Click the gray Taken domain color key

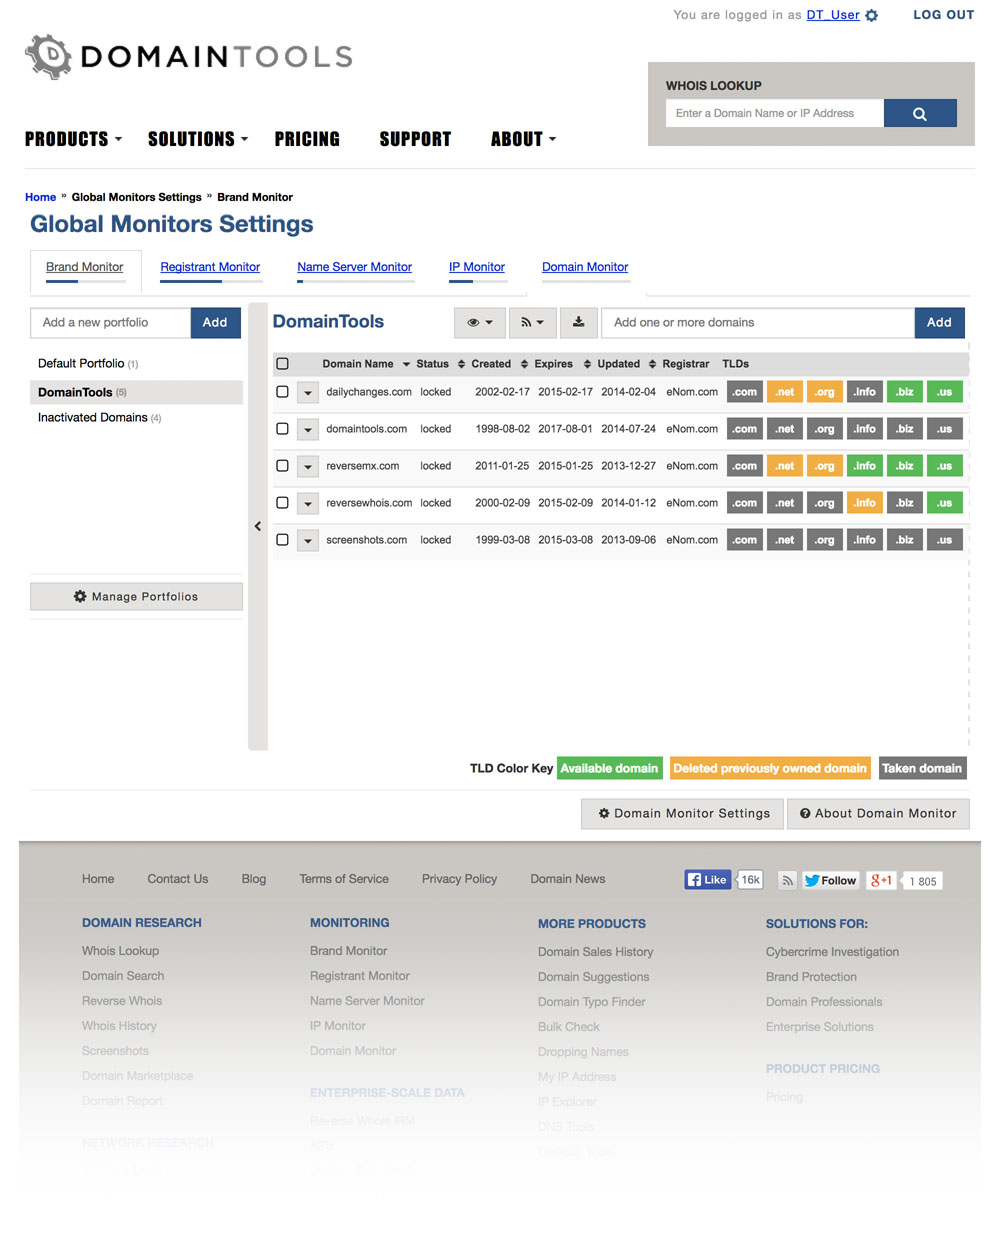922,768
